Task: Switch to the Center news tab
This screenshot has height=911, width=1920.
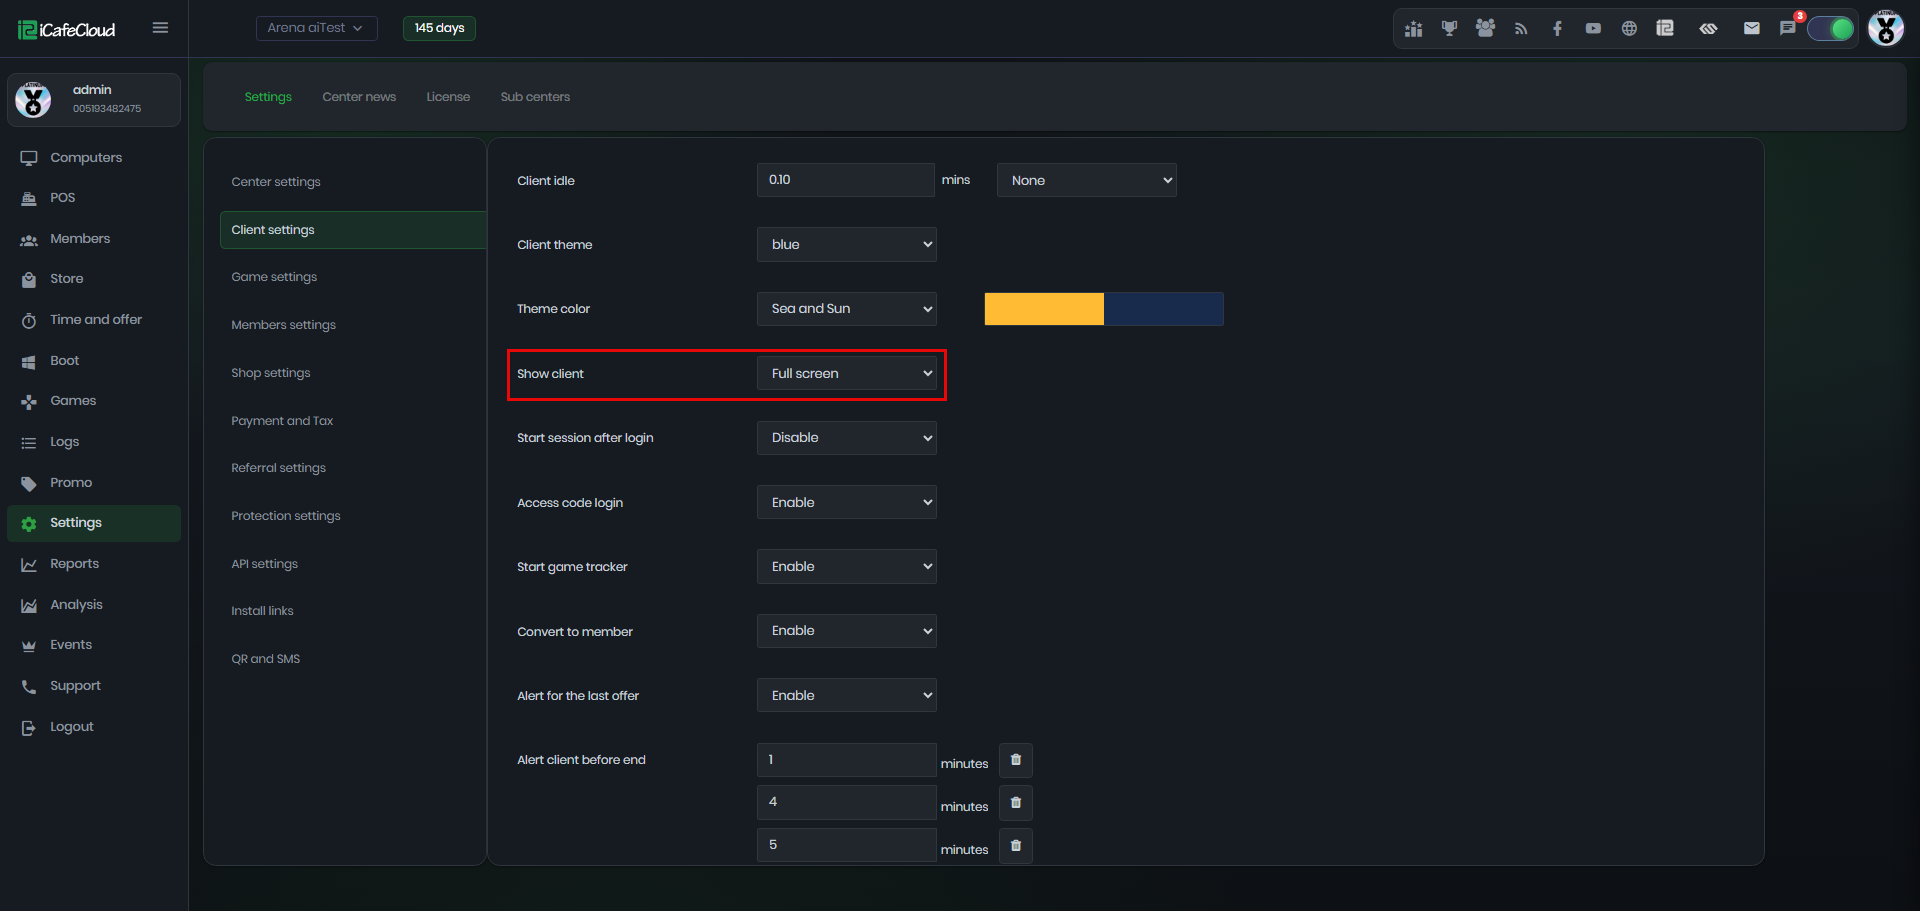Action: tap(359, 97)
